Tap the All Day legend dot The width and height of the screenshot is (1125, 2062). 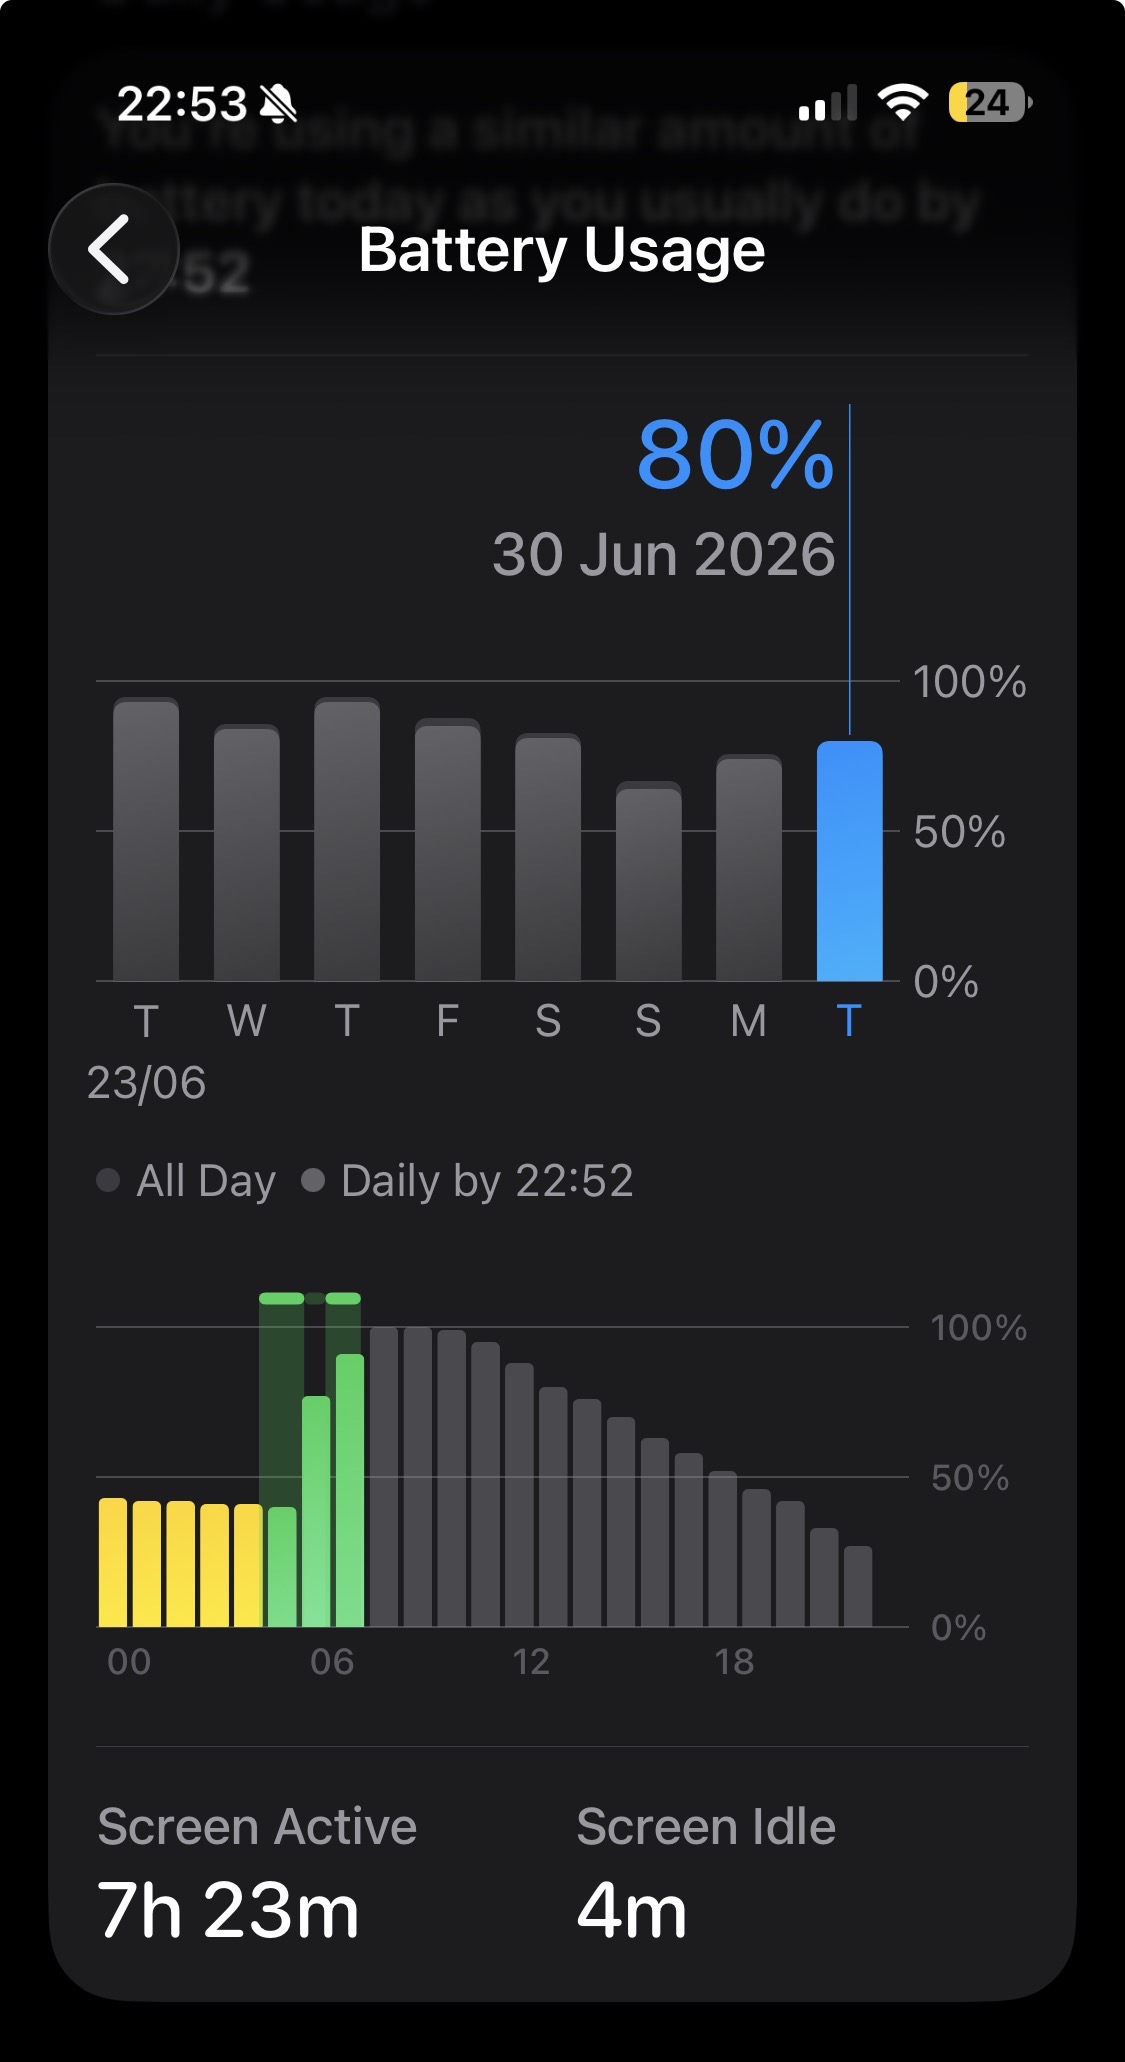point(108,1180)
